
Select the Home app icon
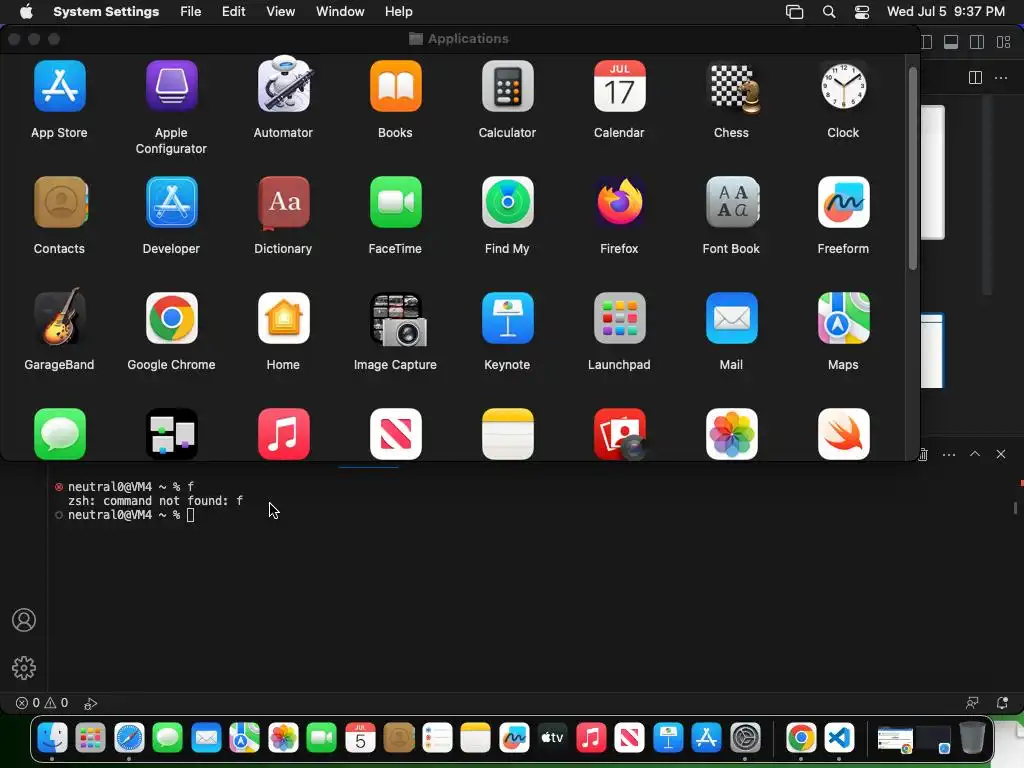click(283, 318)
